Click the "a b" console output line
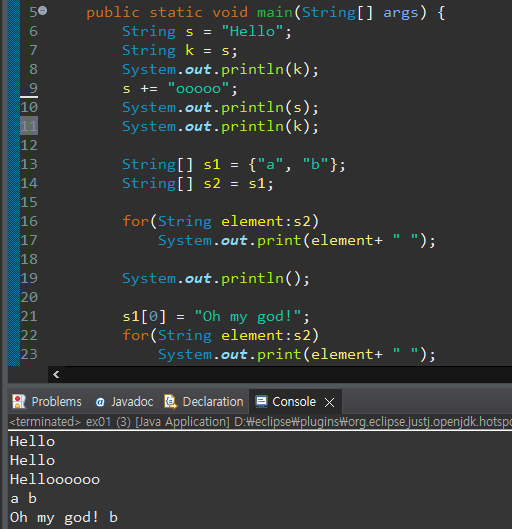 [x=23, y=498]
